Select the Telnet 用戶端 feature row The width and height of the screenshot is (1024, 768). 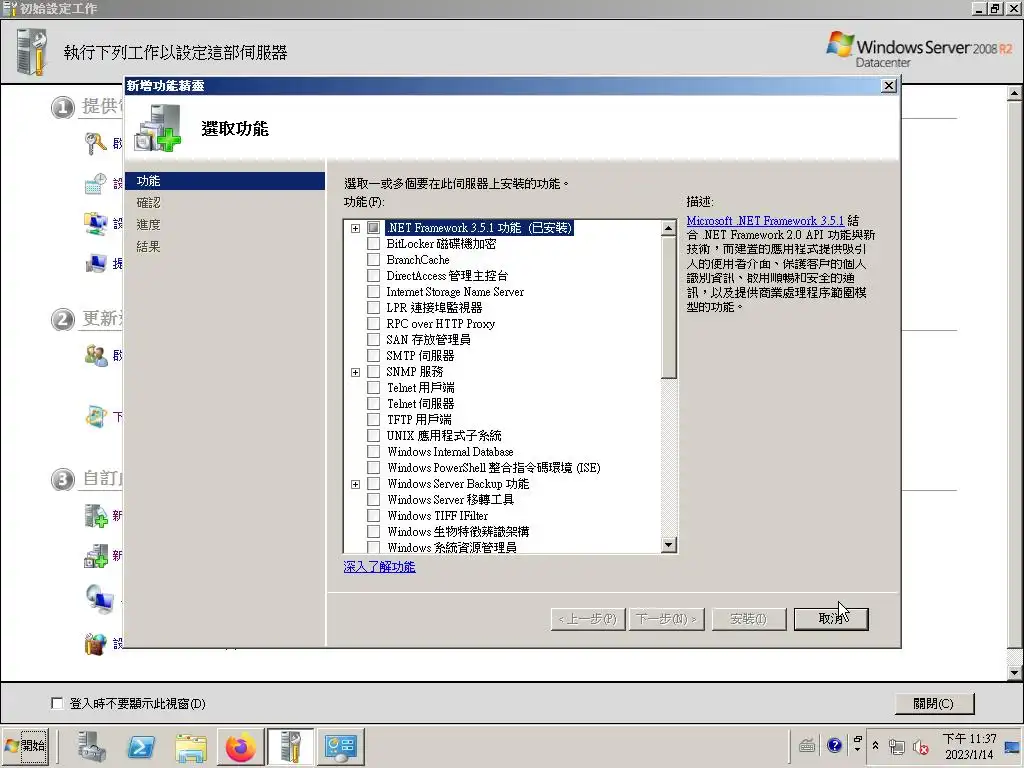[421, 388]
